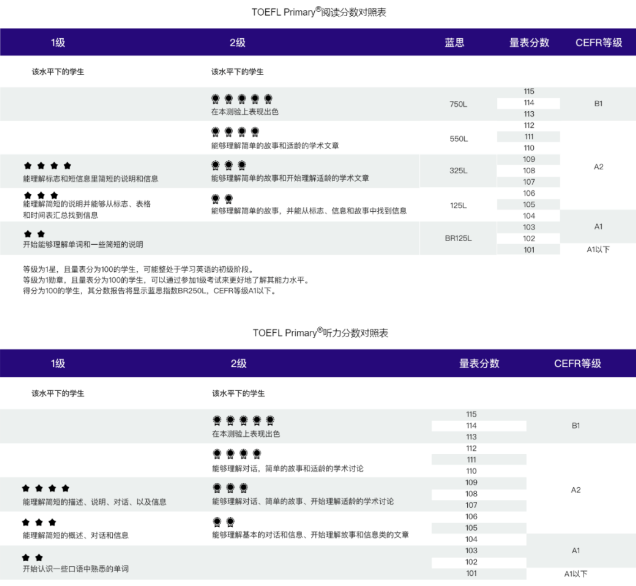
Task: Click the text 能理解简短的概述、对话和信息
Action: 75,536
